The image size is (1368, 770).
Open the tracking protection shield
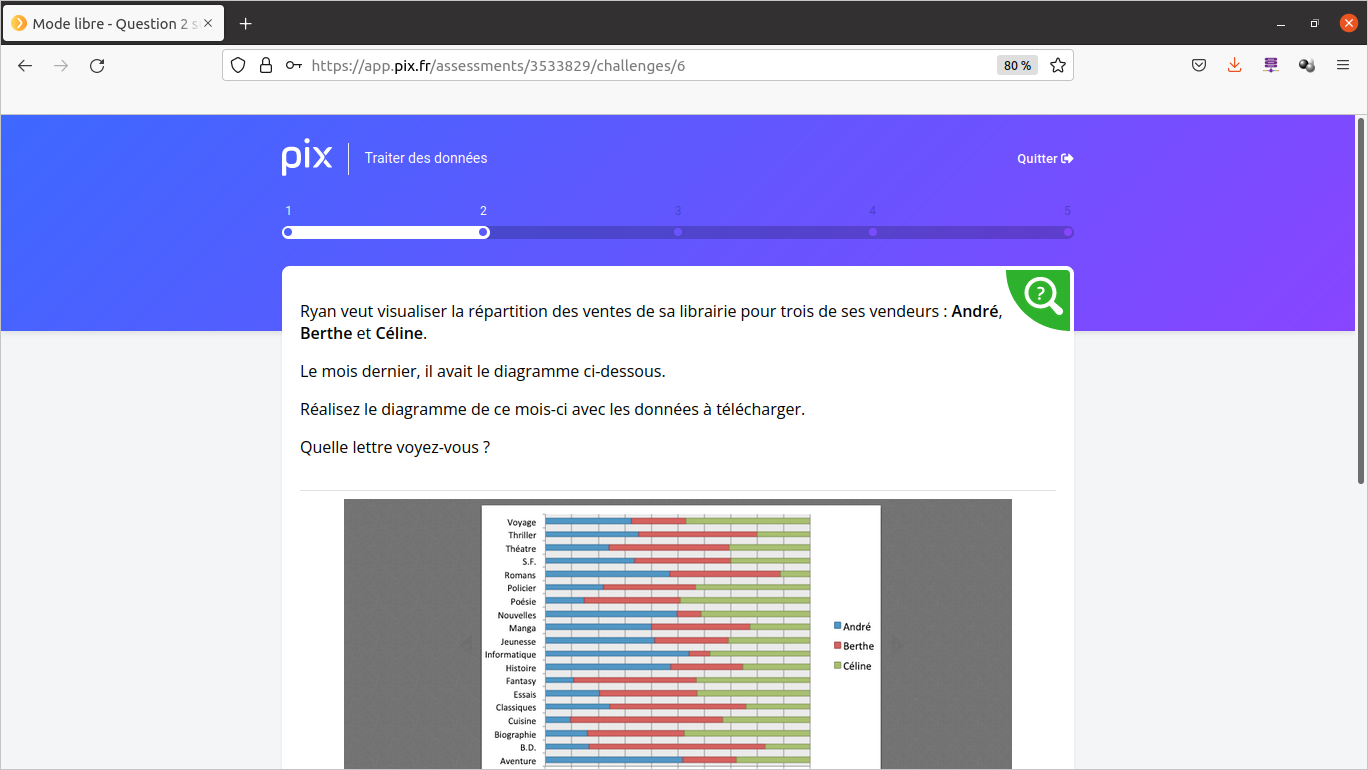[238, 66]
